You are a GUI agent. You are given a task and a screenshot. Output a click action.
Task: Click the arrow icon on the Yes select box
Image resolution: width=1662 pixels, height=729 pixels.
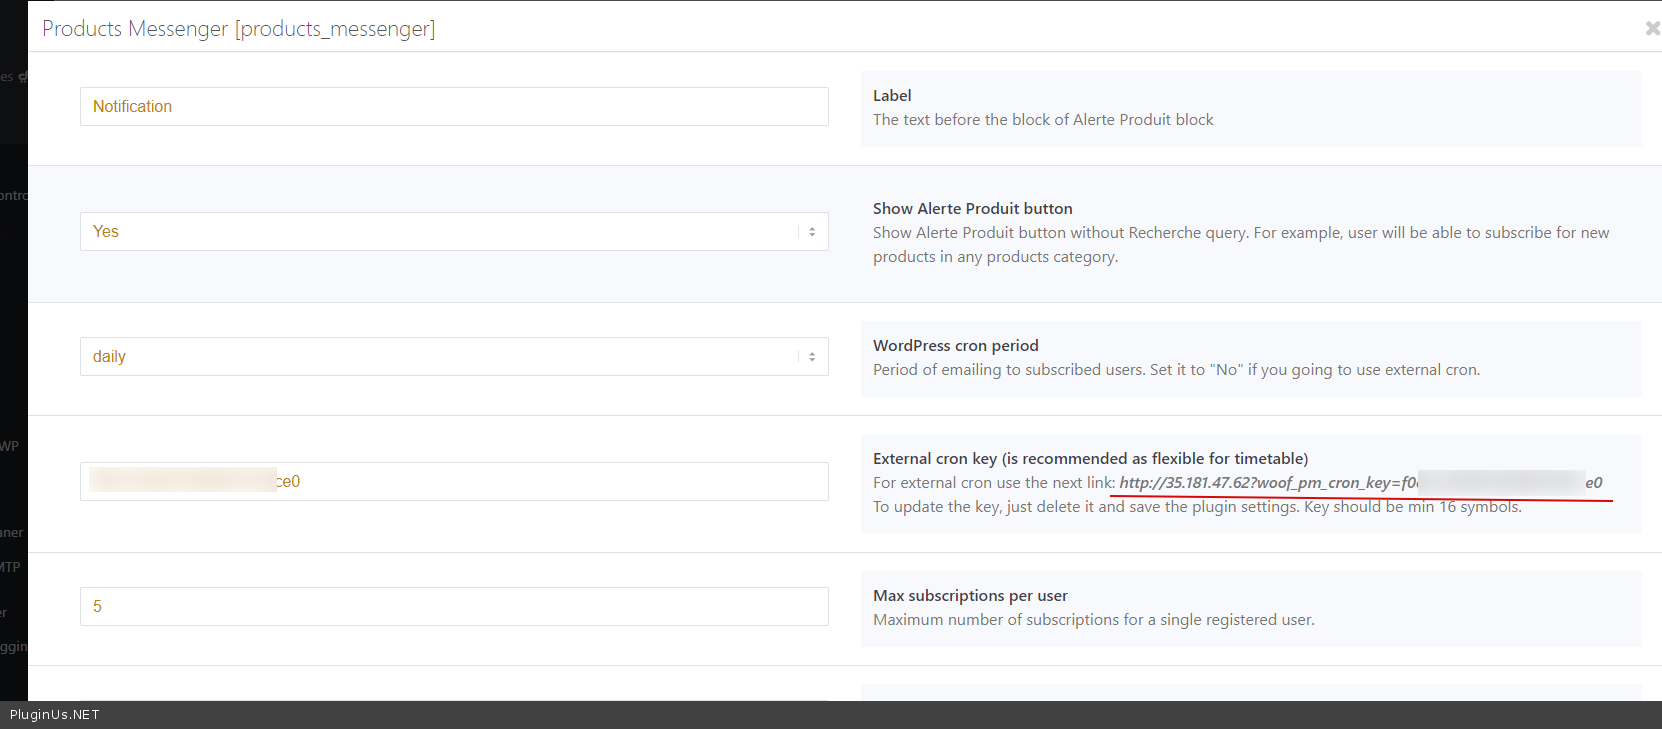tap(812, 232)
